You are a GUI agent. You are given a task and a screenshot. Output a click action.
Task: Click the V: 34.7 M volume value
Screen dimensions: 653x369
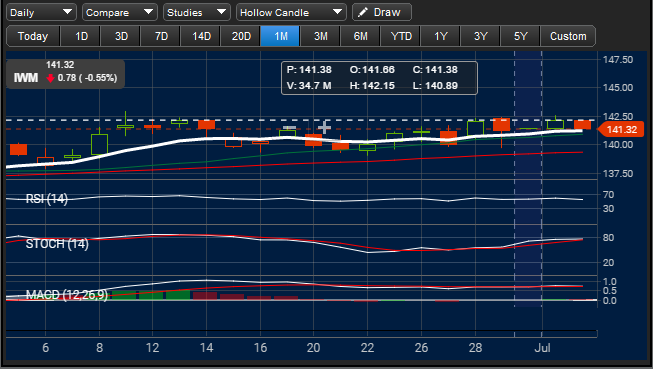(x=309, y=86)
